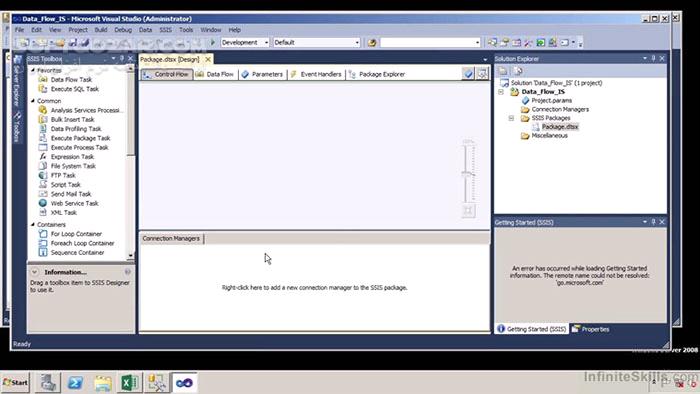Open PowerShell from the taskbar

tap(75, 383)
